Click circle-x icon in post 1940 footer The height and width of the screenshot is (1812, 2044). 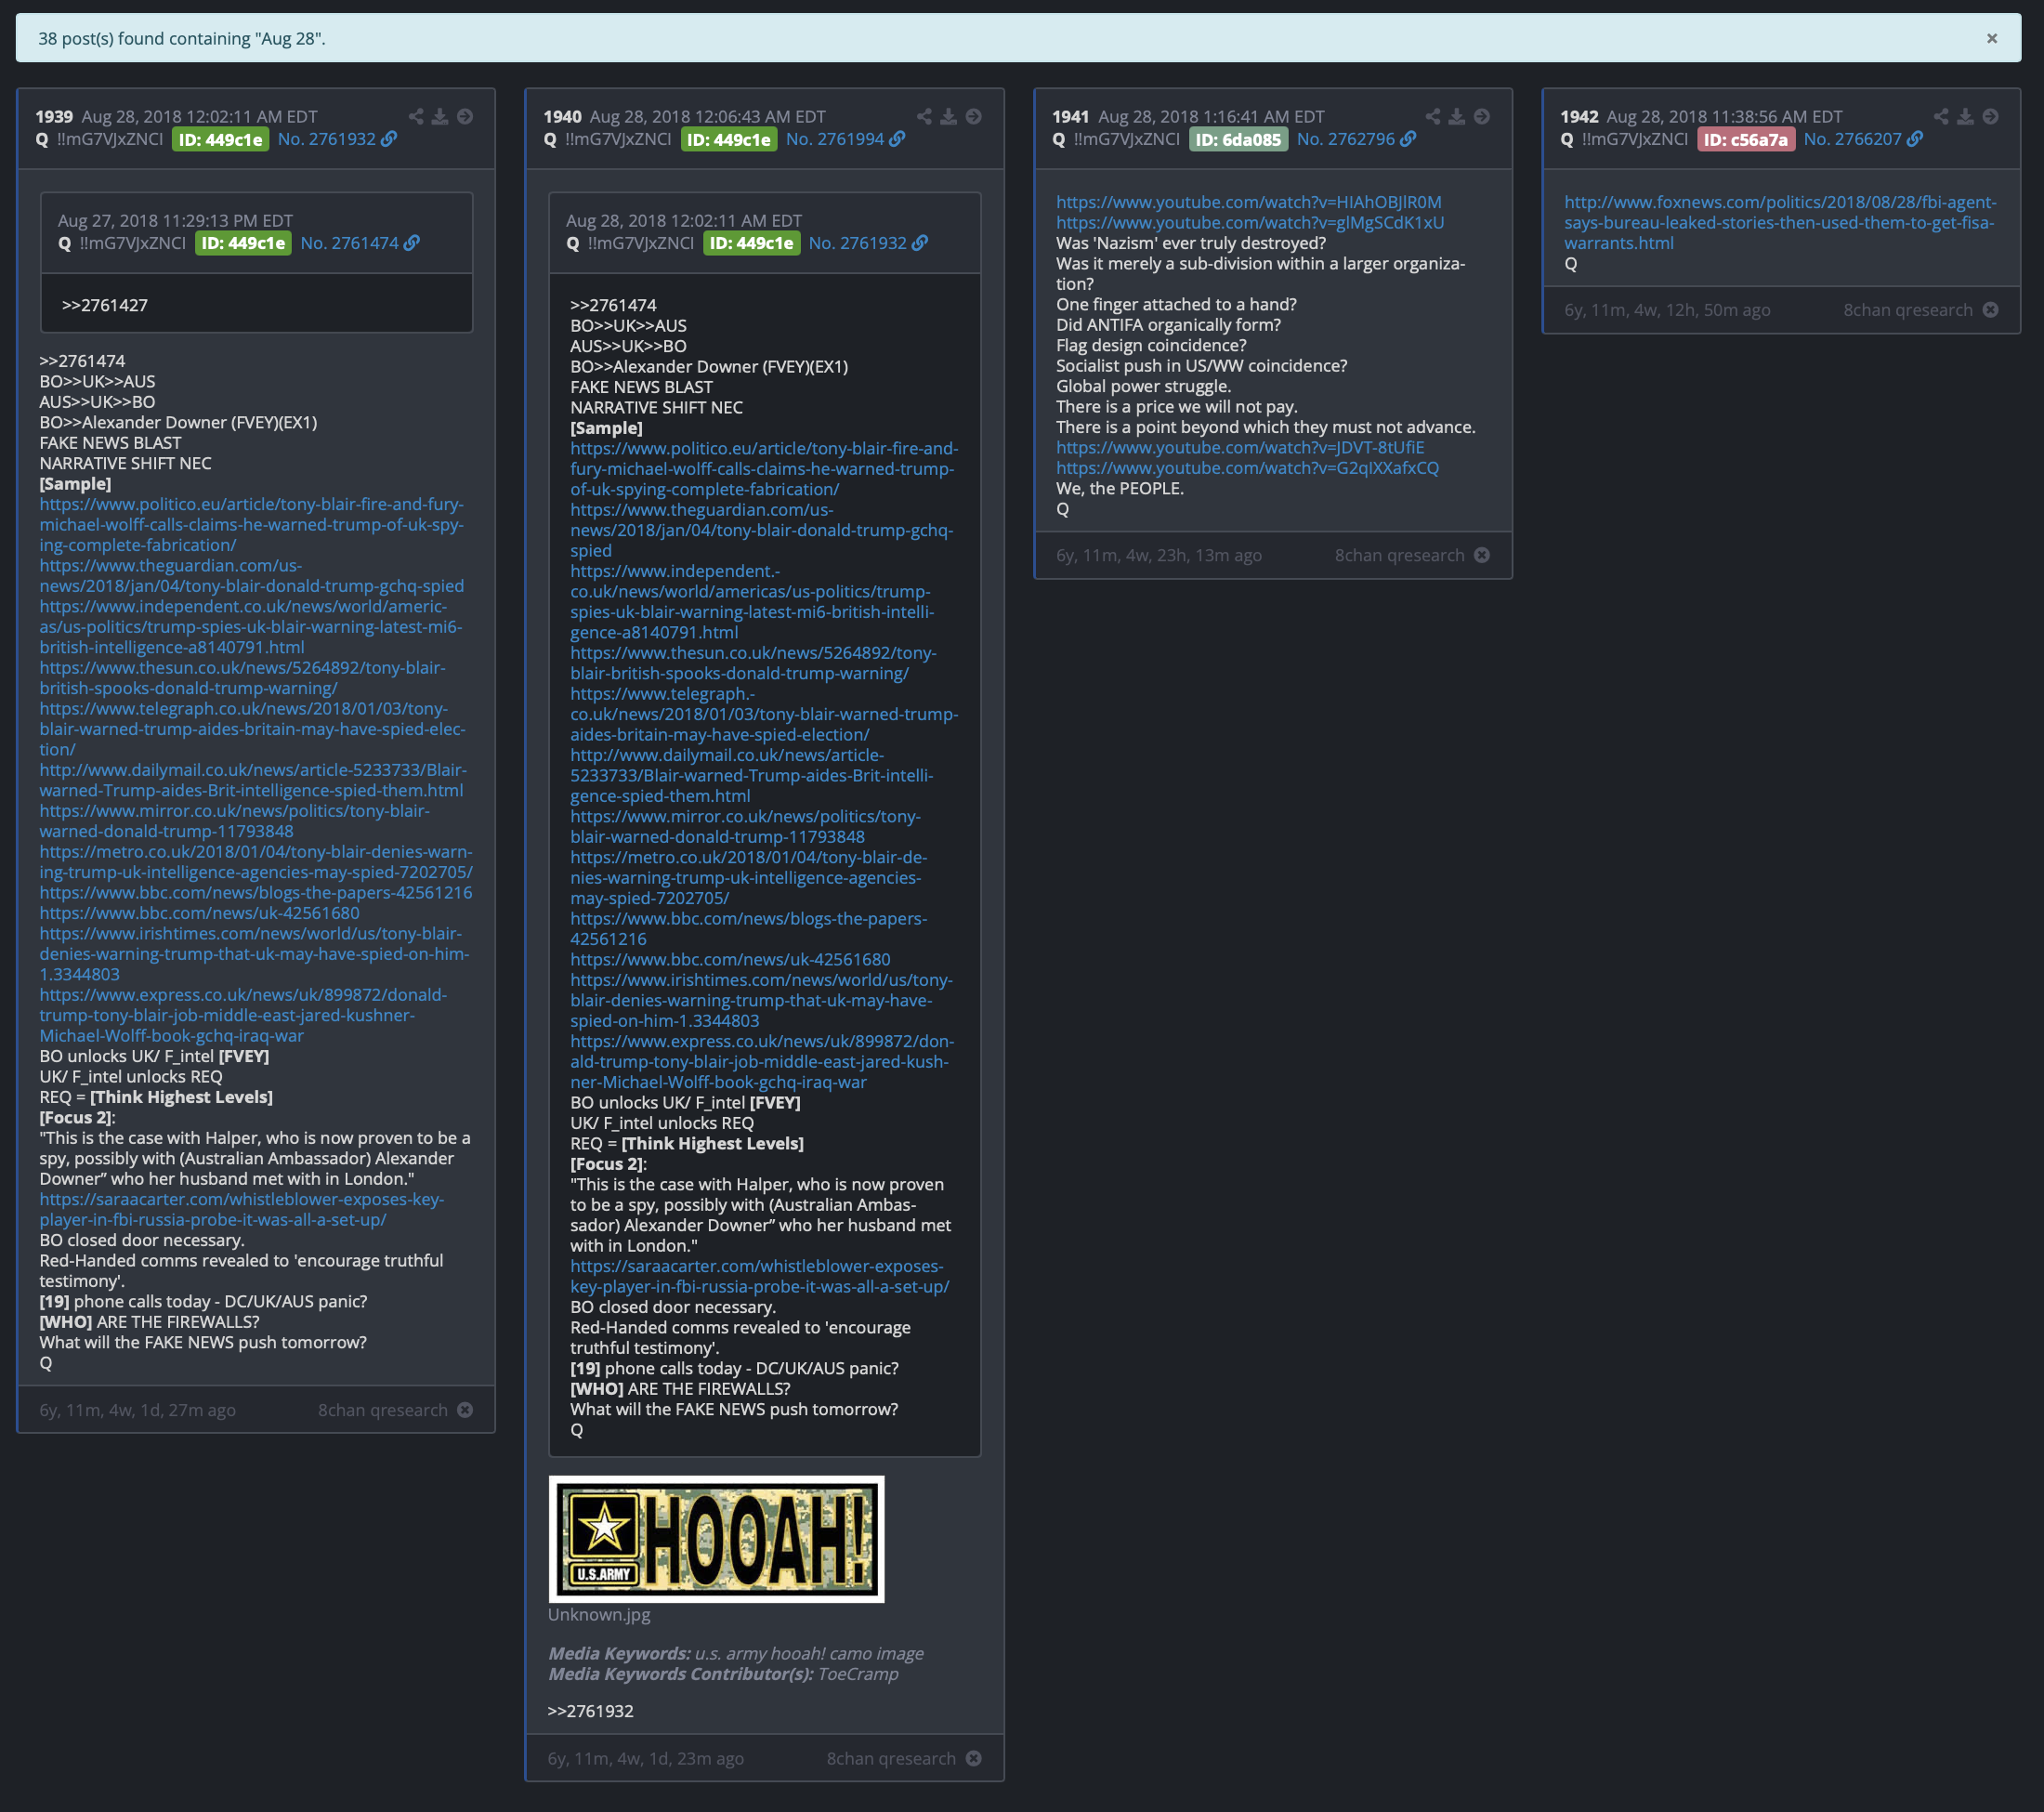click(x=974, y=1758)
